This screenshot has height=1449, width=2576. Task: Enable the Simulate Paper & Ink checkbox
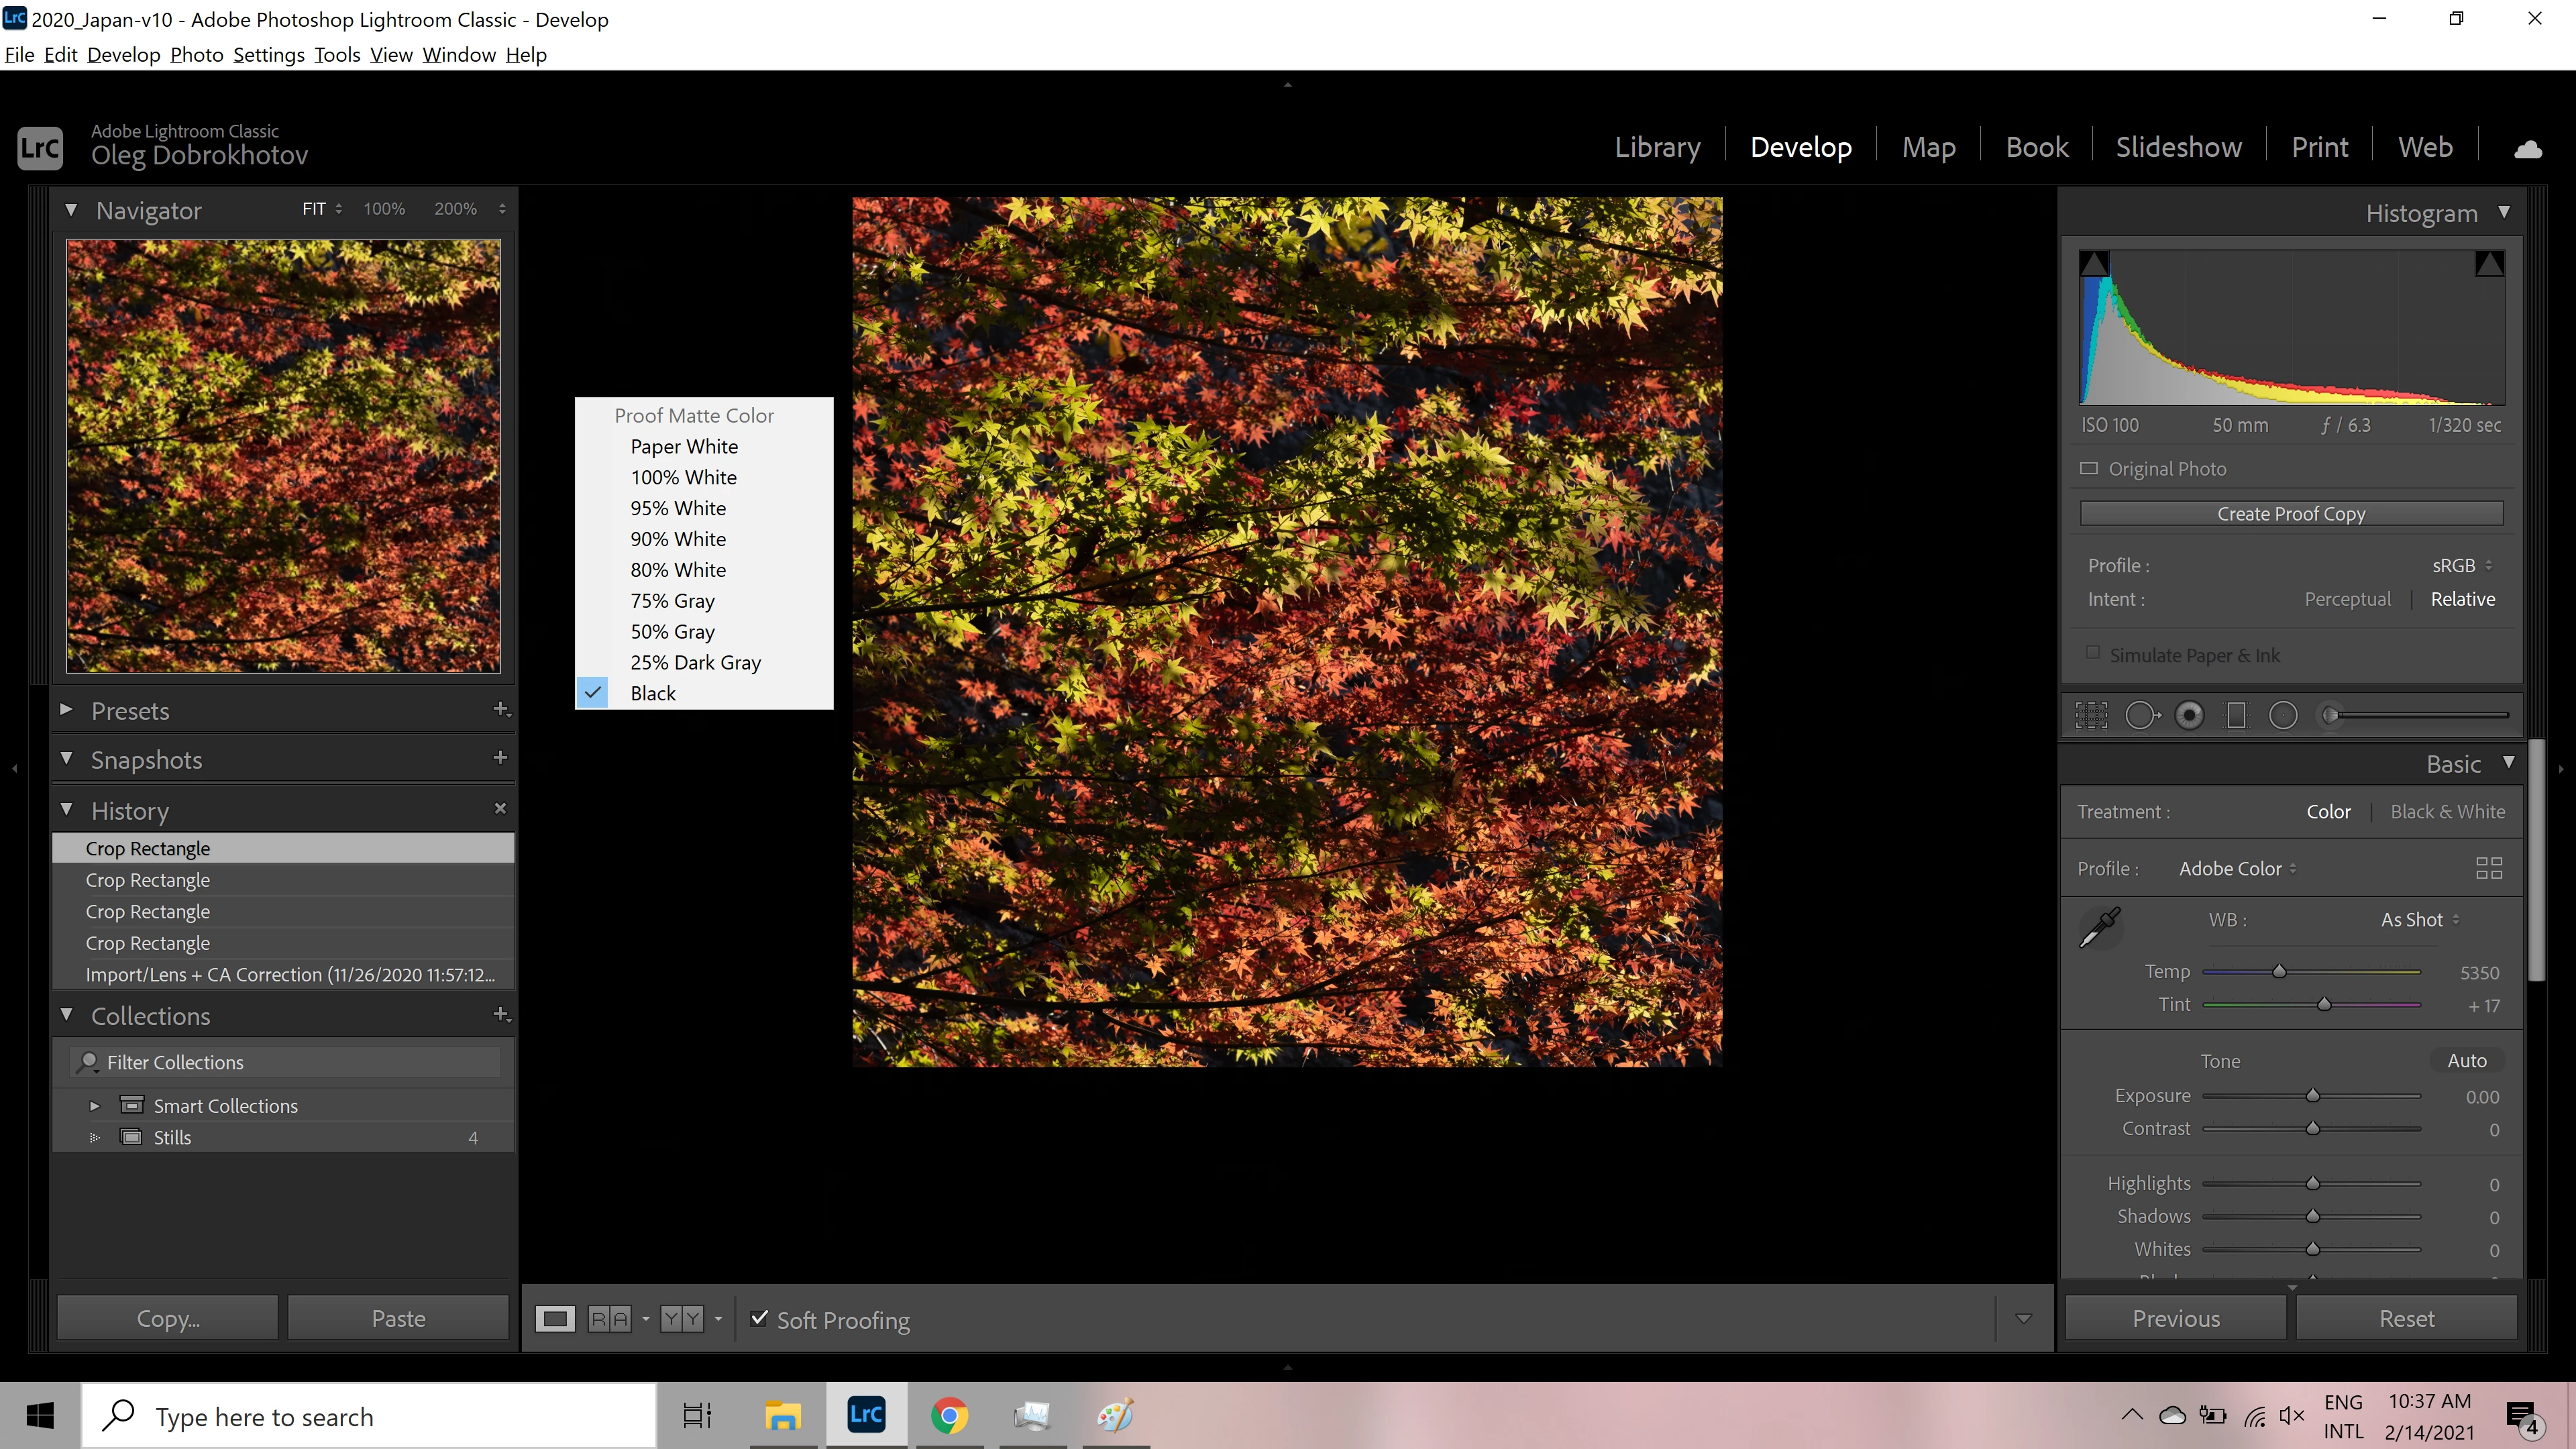coord(2093,653)
